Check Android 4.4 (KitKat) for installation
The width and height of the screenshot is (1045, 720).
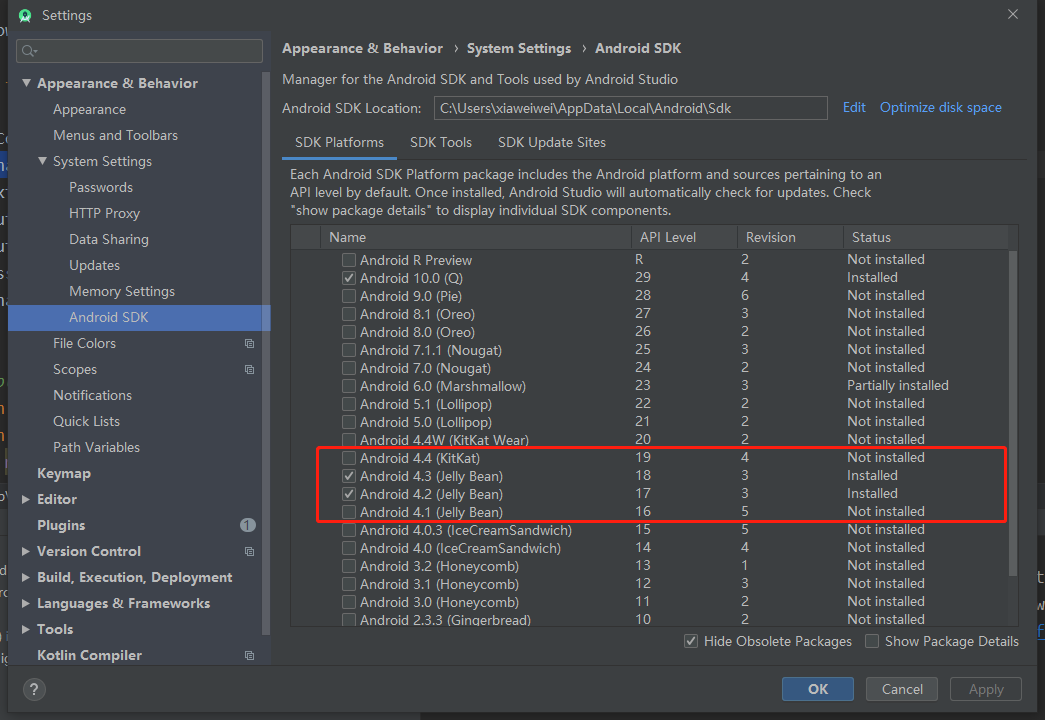pyautogui.click(x=348, y=457)
